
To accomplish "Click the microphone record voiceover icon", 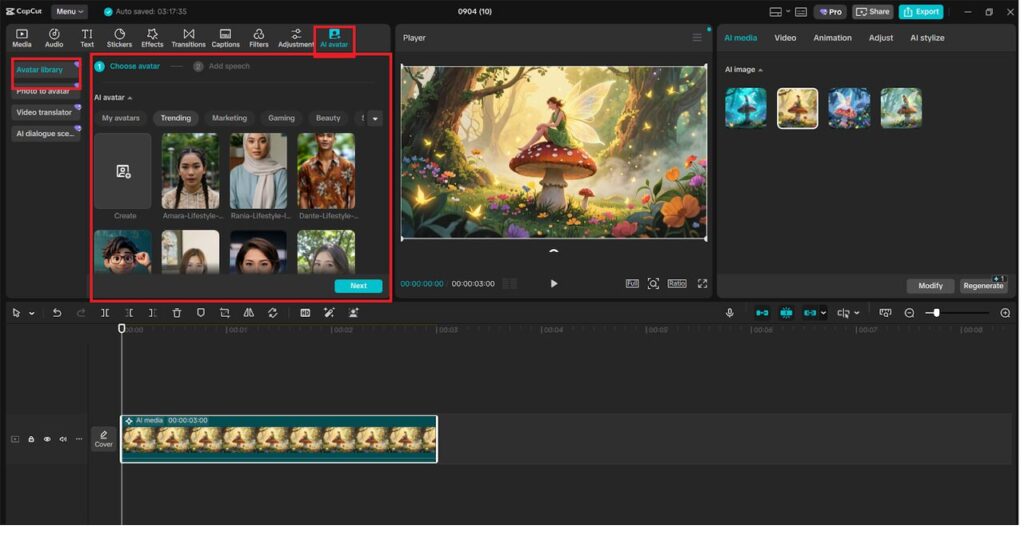I will click(x=729, y=313).
